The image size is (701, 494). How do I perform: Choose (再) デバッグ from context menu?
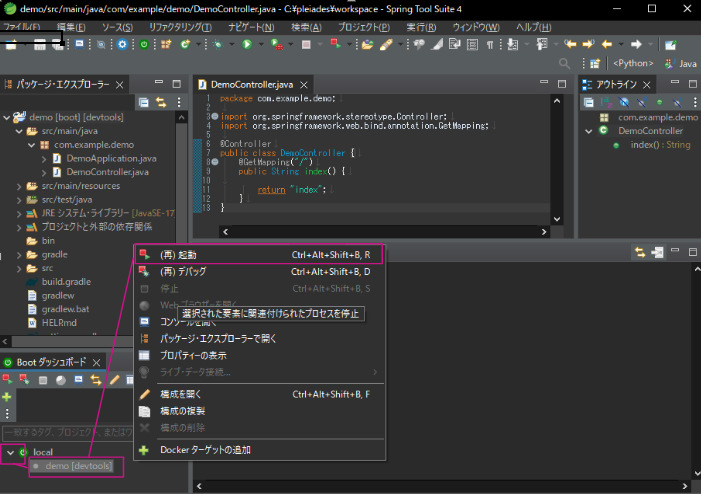[x=259, y=272]
